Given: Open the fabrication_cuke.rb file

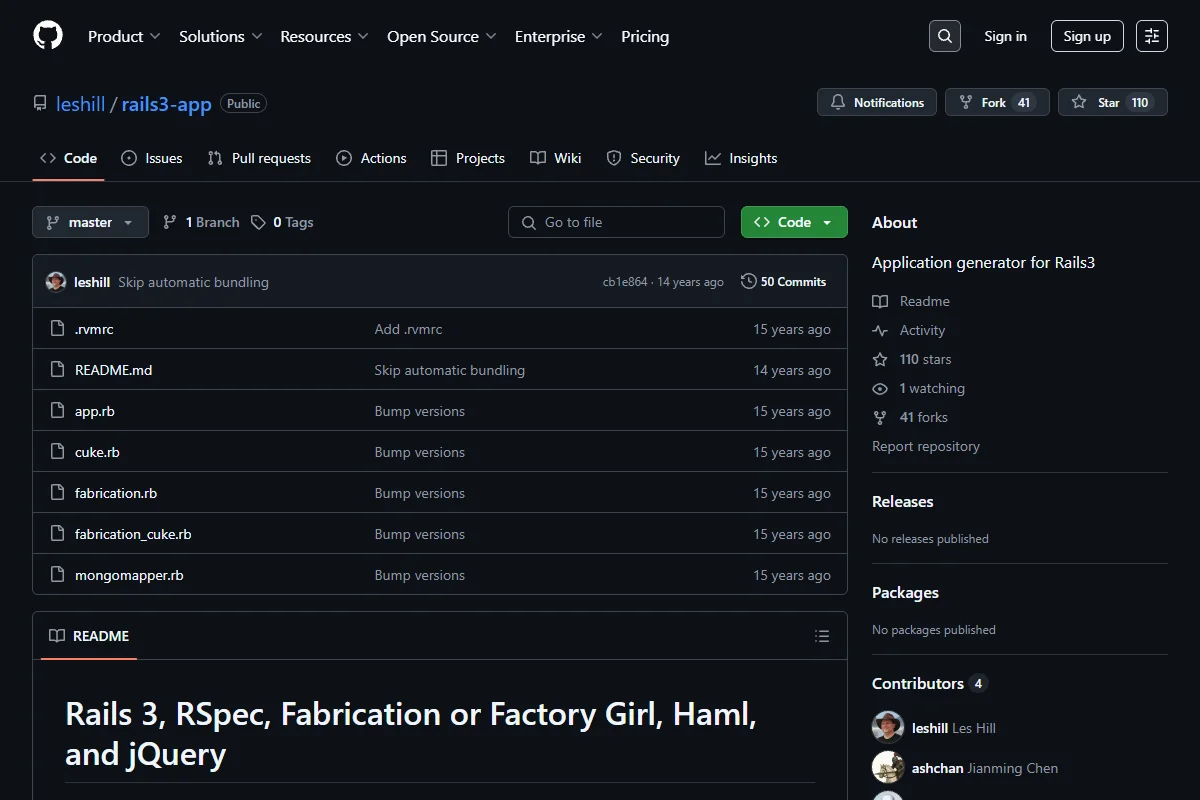Looking at the screenshot, I should [x=133, y=534].
